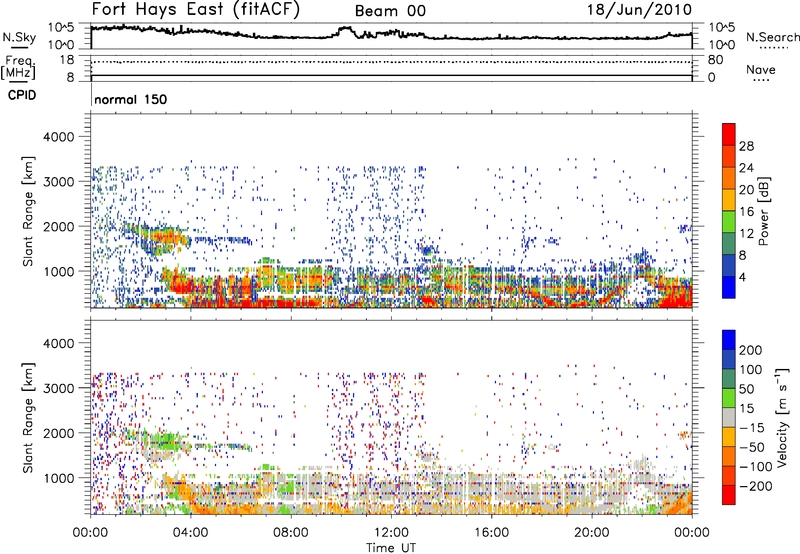Click the 'Power [dB]' color bar title
Screen dimensions: 800x554
point(764,211)
